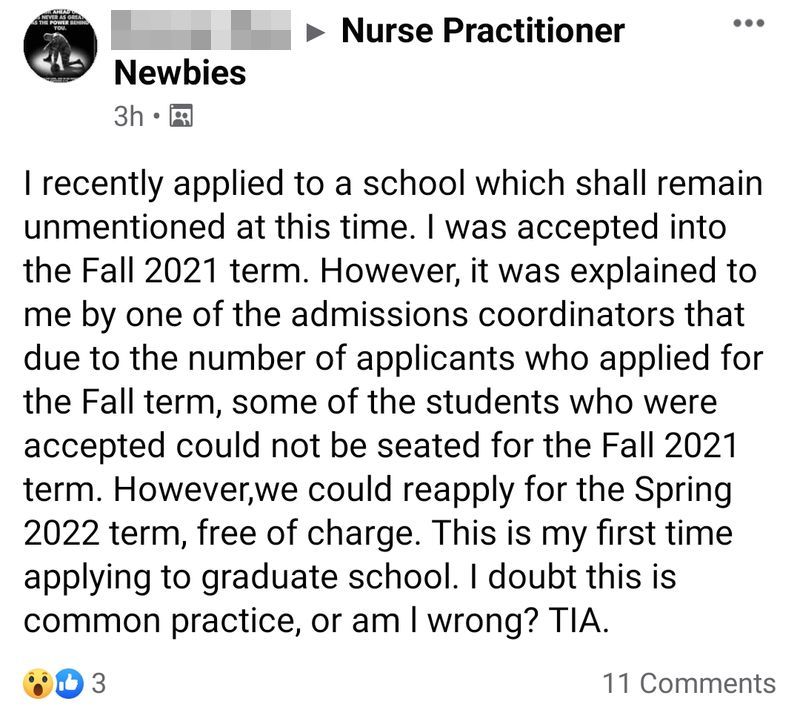Screen dimensions: 800x707
Task: Click 'applying to graduate school' text
Action: (238, 579)
